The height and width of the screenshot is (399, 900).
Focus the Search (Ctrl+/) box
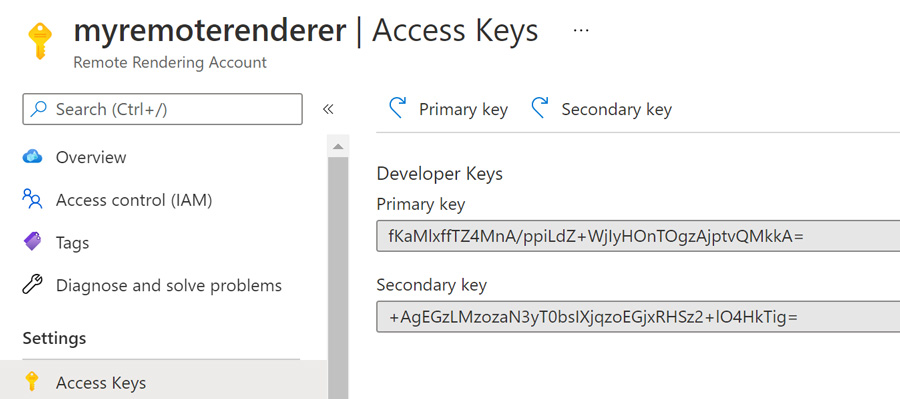[162, 109]
